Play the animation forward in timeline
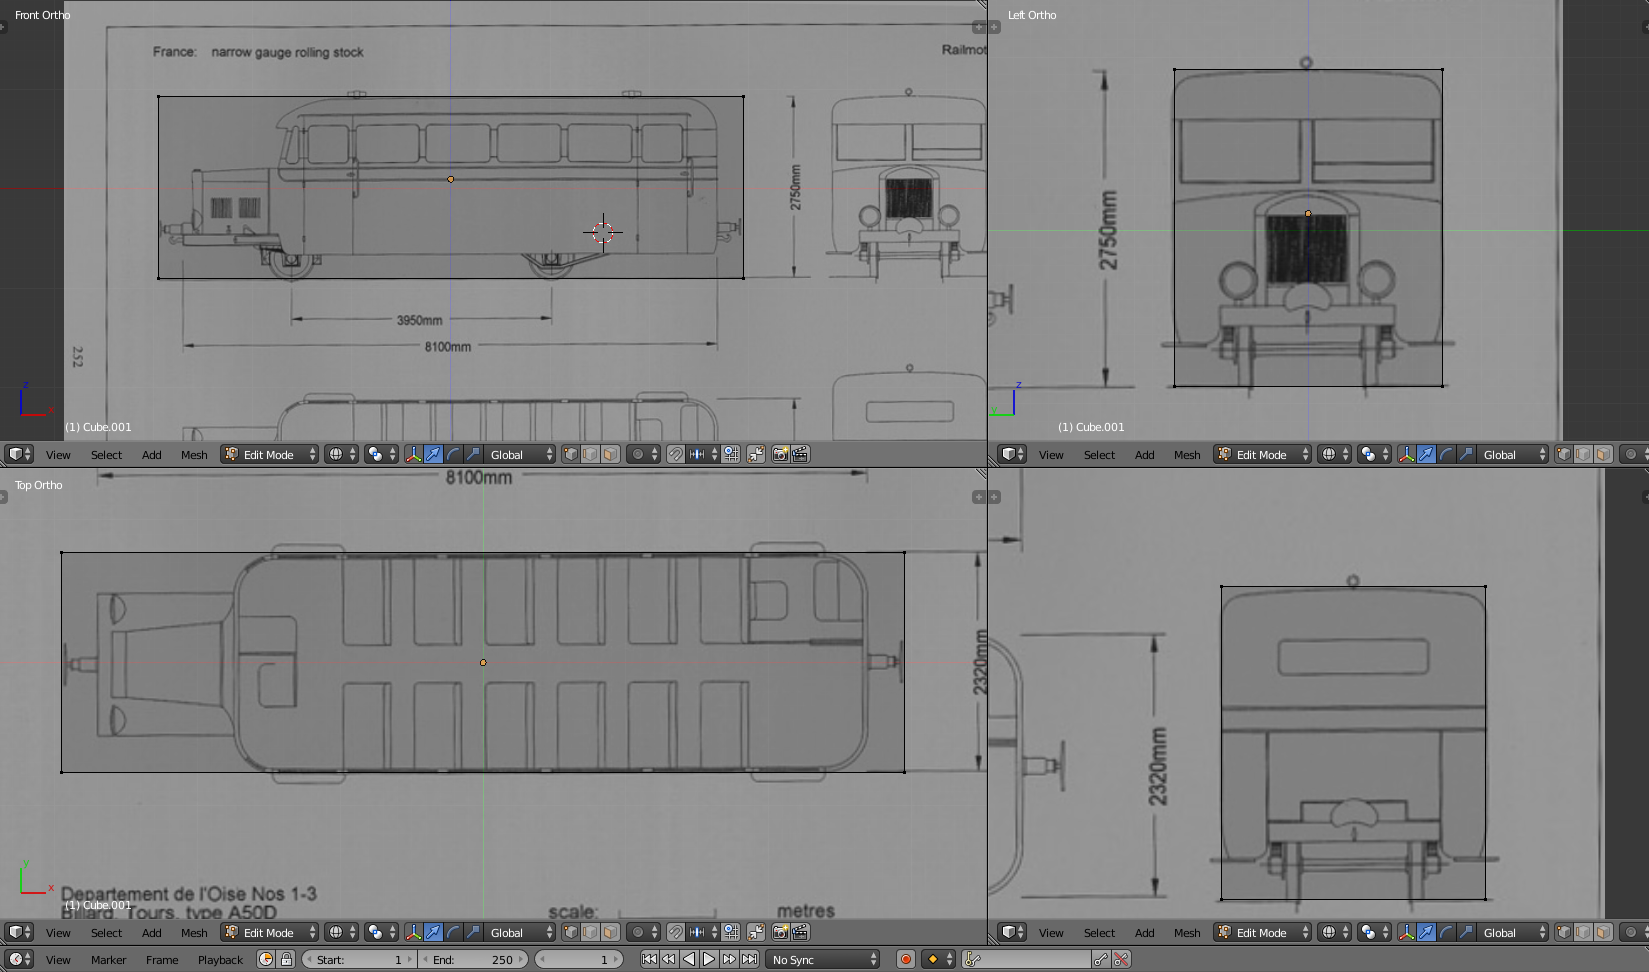1649x972 pixels. (709, 959)
